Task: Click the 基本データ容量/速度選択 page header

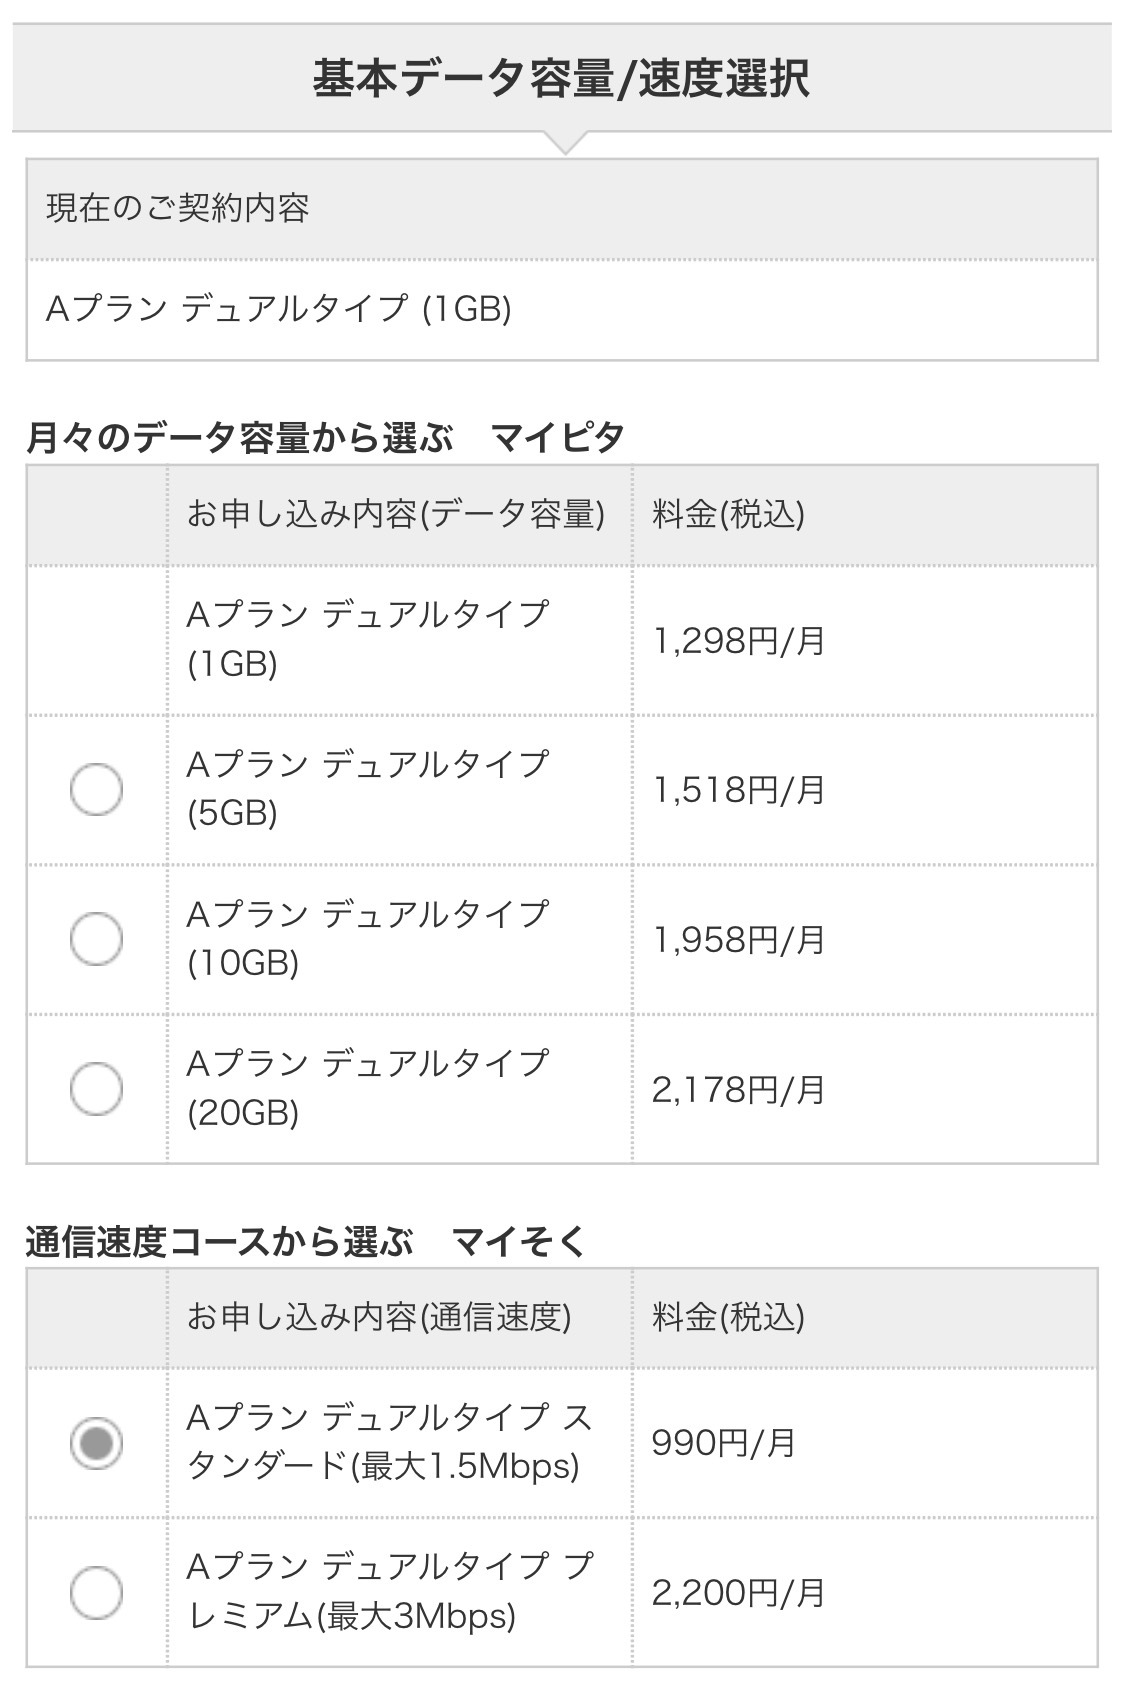Action: point(561,79)
